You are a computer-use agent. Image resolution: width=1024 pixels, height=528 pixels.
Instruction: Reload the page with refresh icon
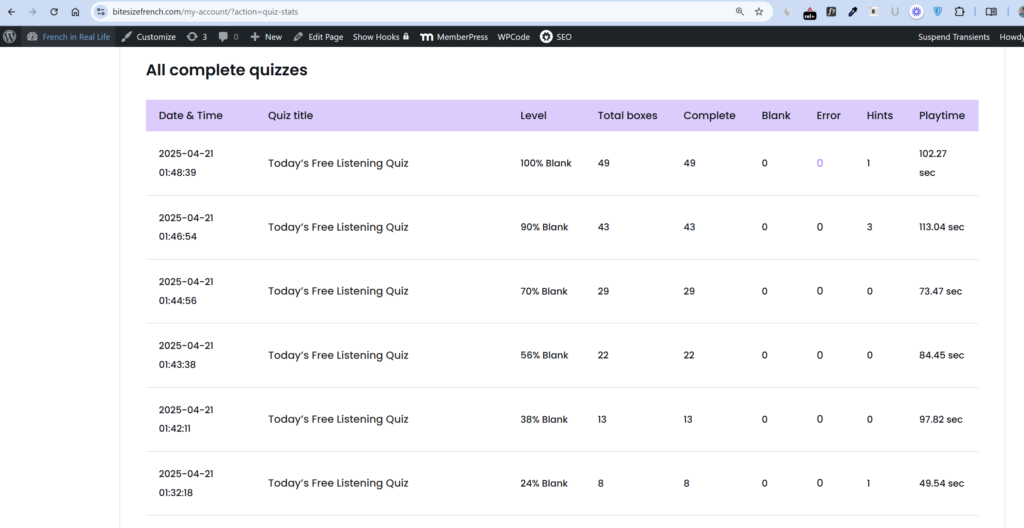pyautogui.click(x=54, y=12)
